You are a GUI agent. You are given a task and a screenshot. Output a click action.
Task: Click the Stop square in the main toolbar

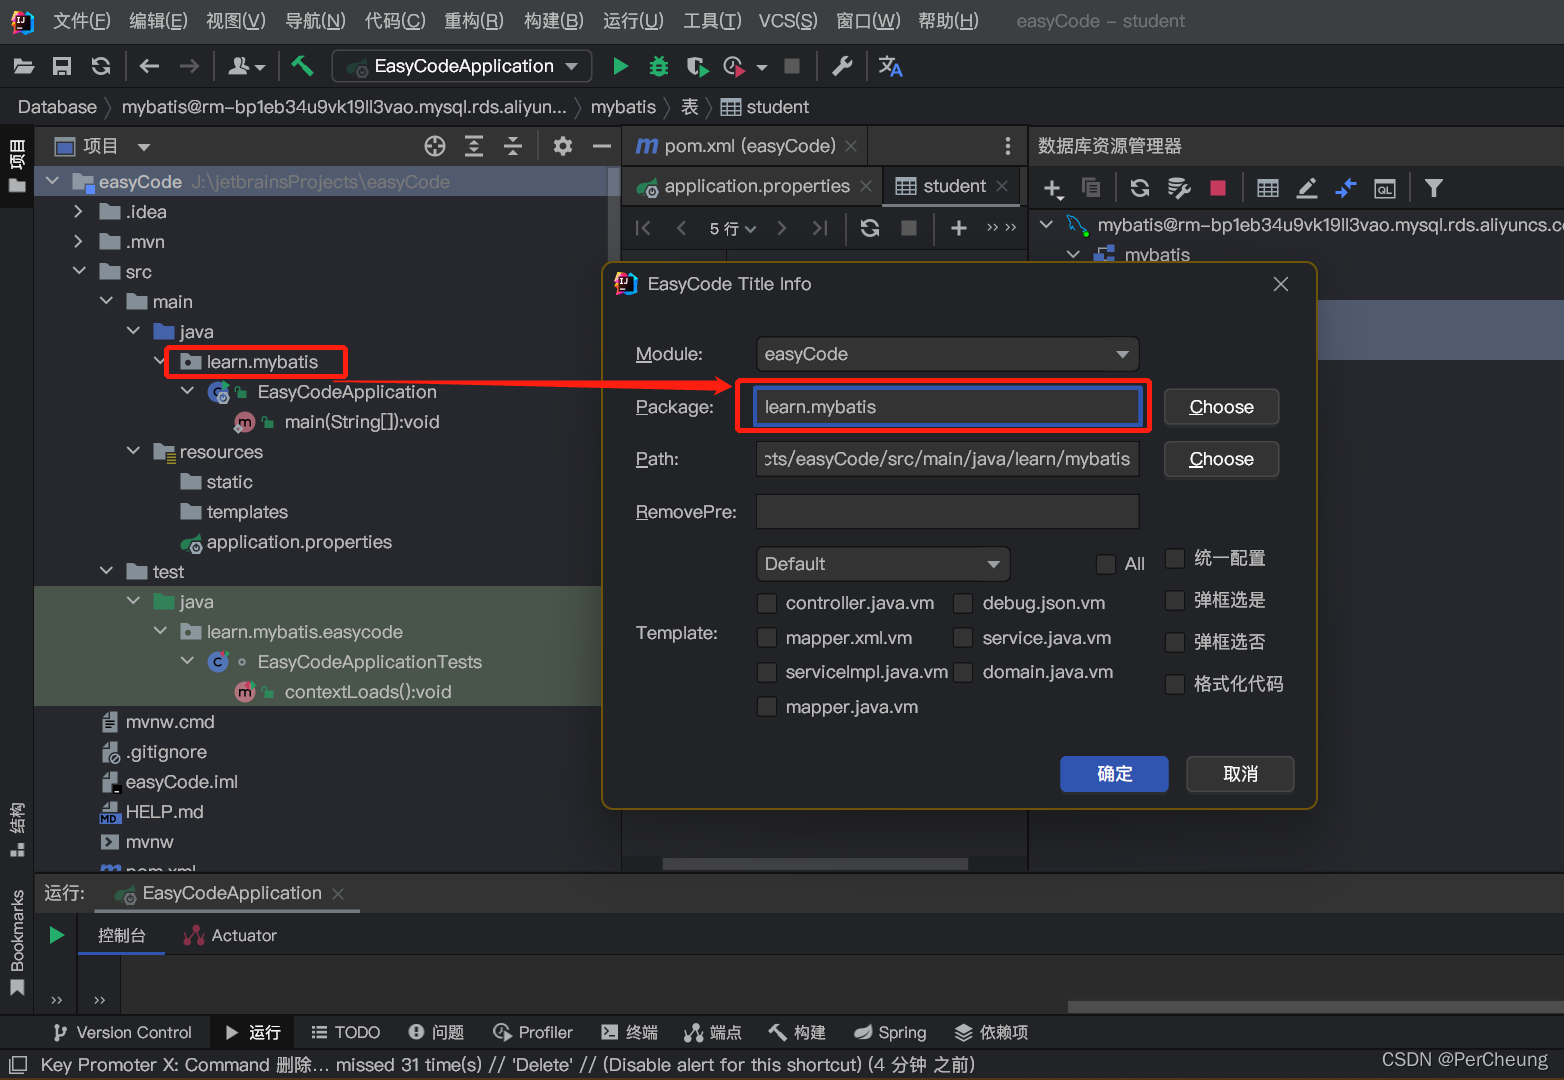click(x=792, y=66)
